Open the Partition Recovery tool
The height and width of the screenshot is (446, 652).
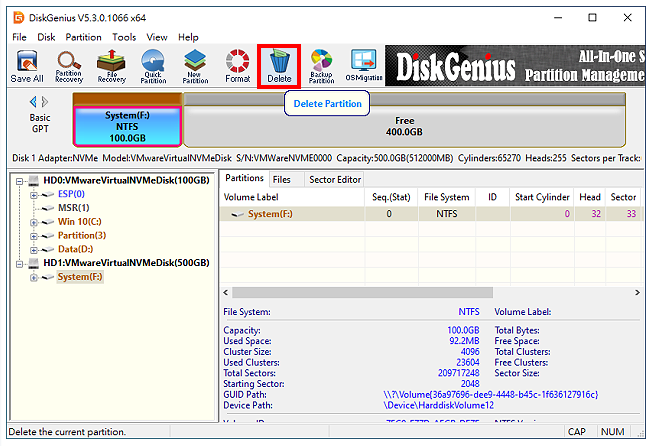[x=69, y=67]
